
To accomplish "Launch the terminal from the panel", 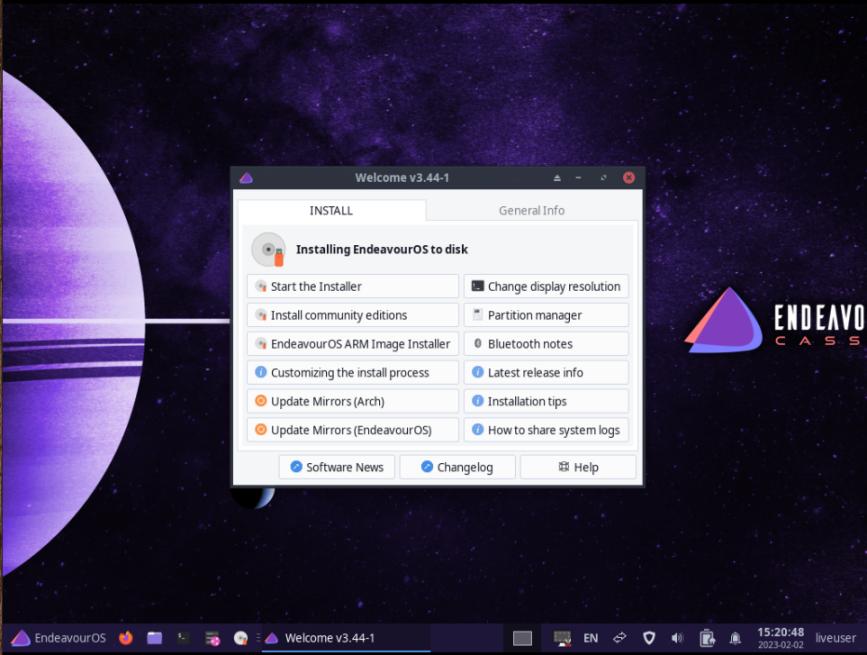I will 183,638.
